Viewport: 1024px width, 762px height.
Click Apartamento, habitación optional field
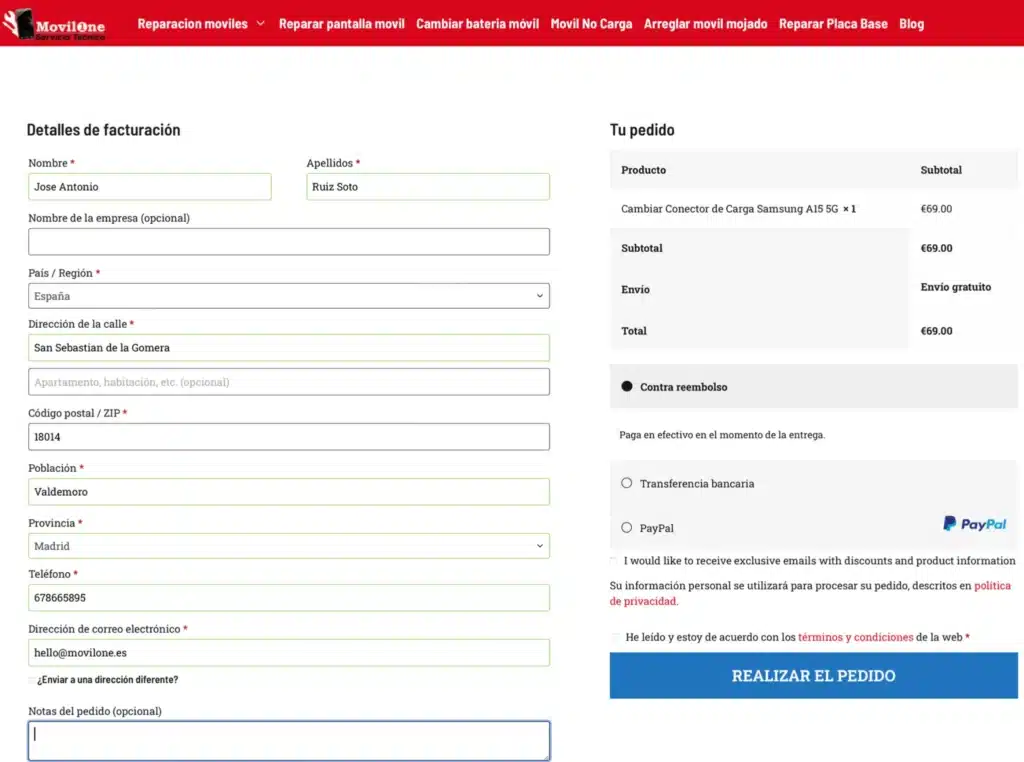[289, 382]
